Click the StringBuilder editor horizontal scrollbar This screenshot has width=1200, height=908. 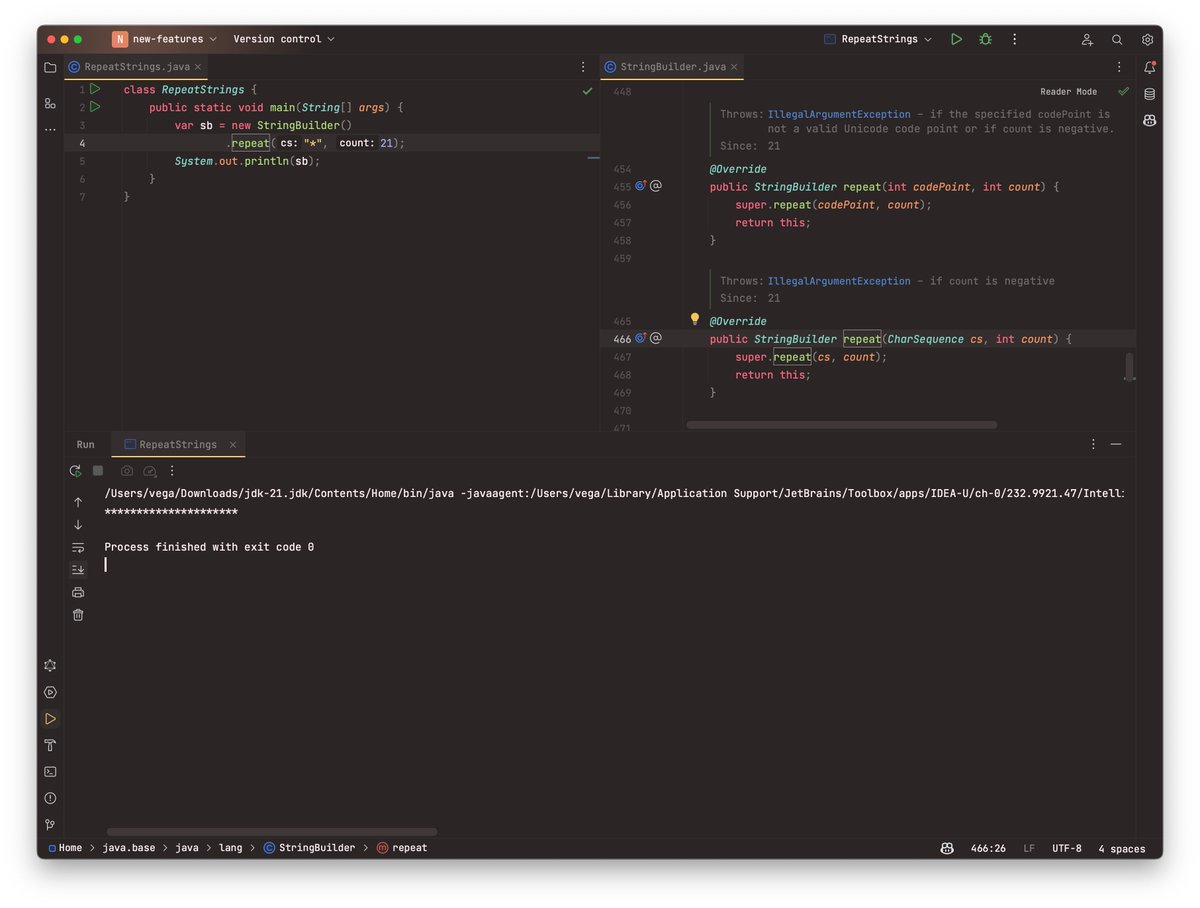pos(841,425)
